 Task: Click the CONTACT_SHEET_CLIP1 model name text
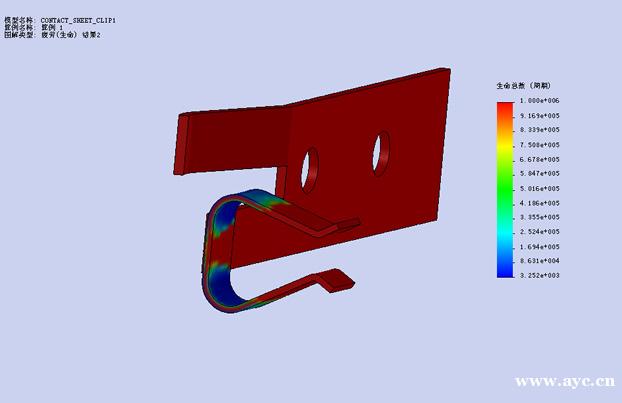click(80, 19)
